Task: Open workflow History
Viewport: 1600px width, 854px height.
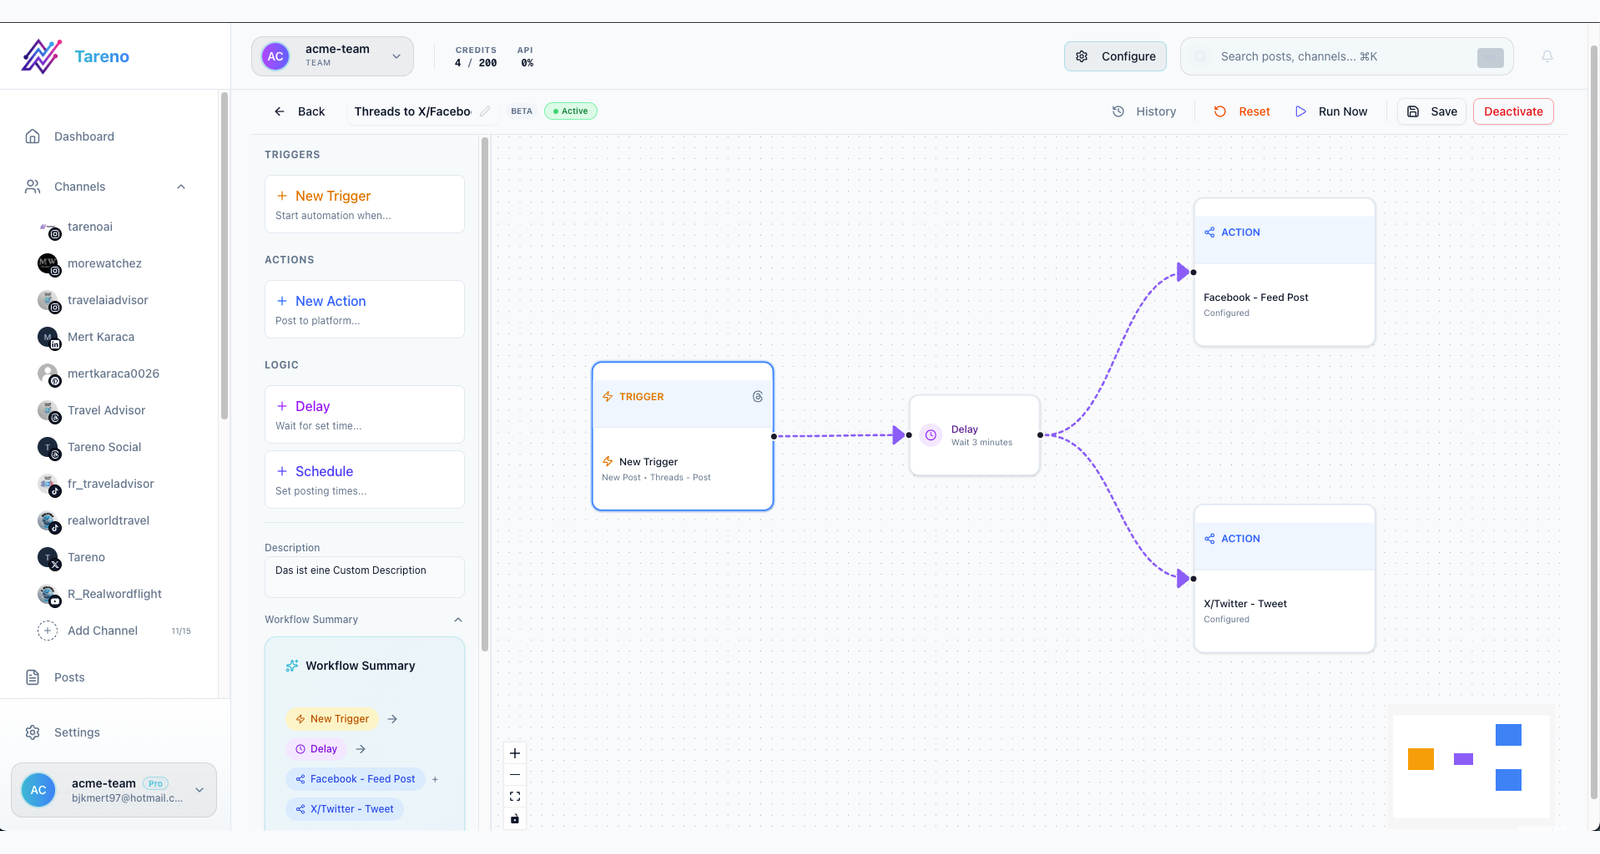Action: click(1144, 111)
